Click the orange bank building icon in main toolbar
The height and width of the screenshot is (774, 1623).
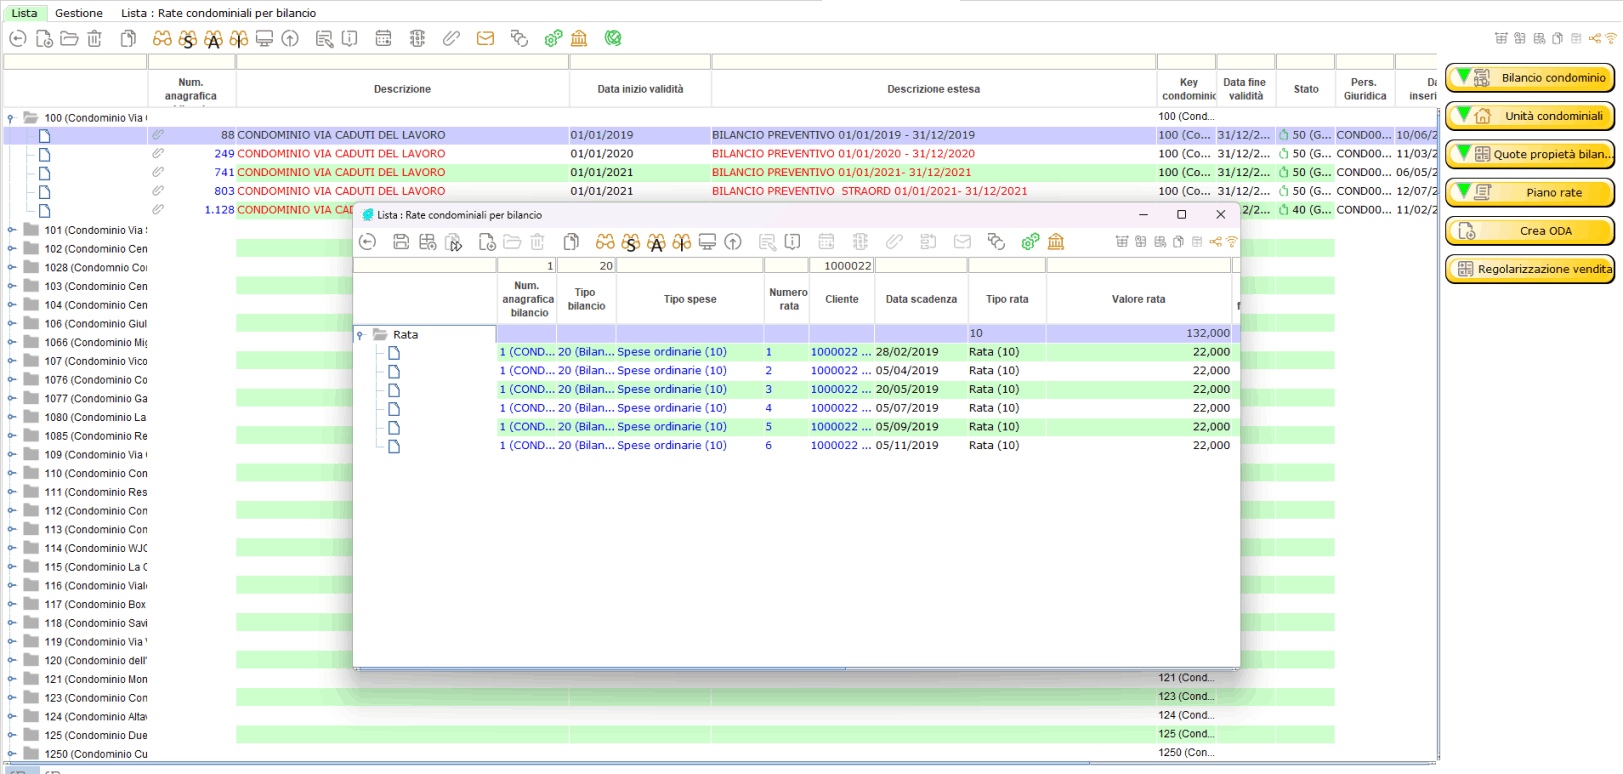pyautogui.click(x=579, y=39)
